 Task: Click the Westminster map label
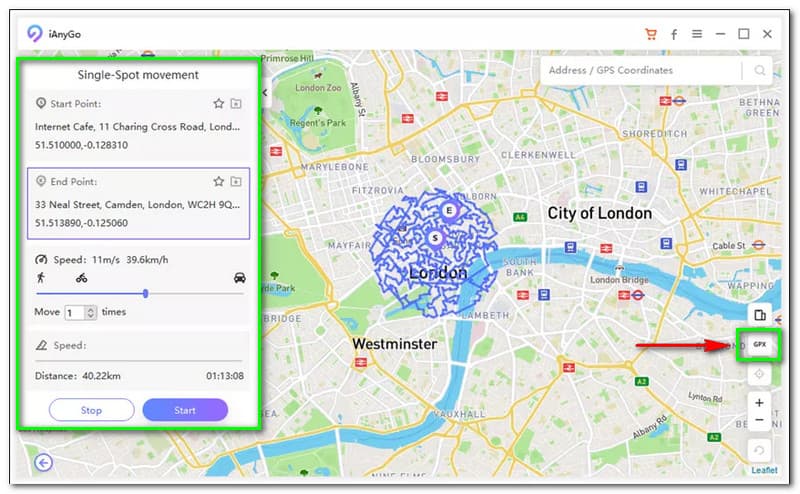coord(394,344)
